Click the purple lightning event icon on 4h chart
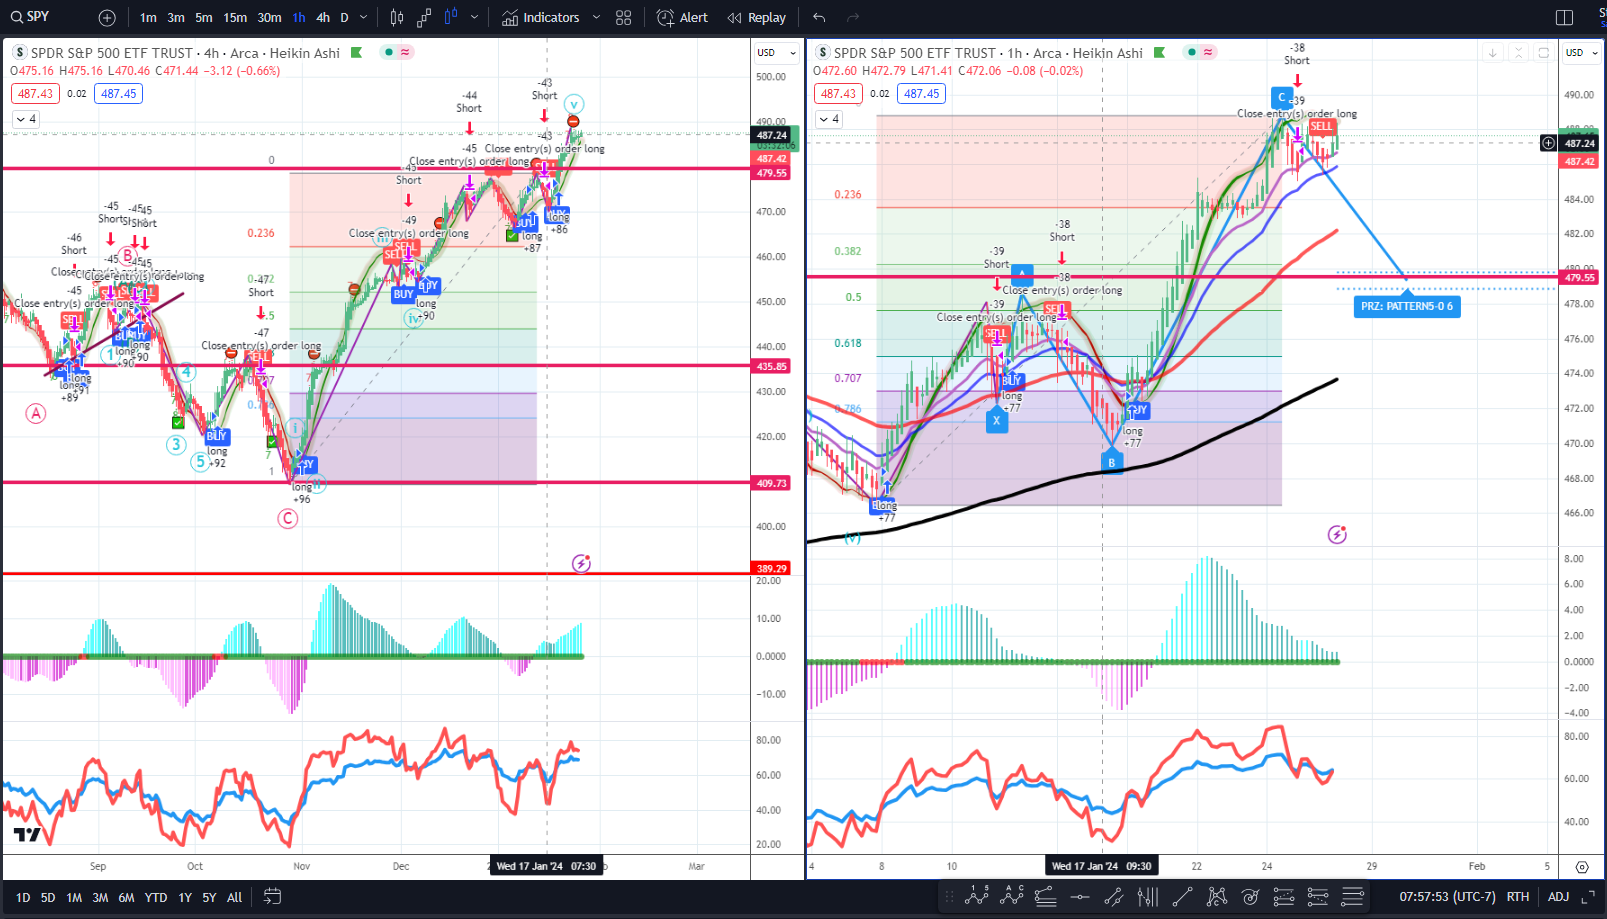The image size is (1607, 919). 581,563
